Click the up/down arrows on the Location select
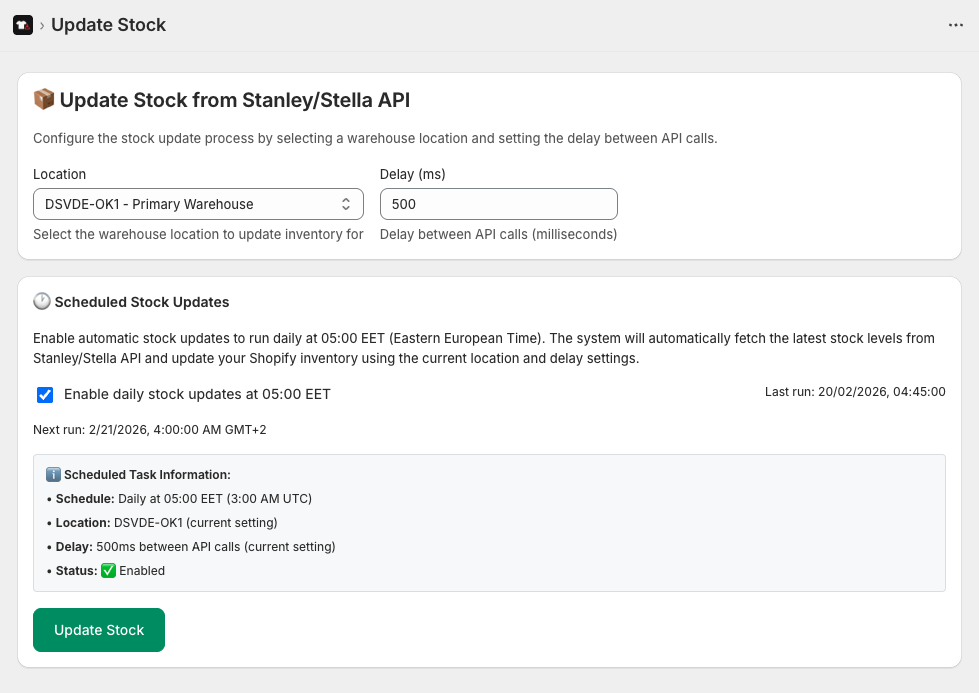Image resolution: width=979 pixels, height=693 pixels. click(x=346, y=204)
